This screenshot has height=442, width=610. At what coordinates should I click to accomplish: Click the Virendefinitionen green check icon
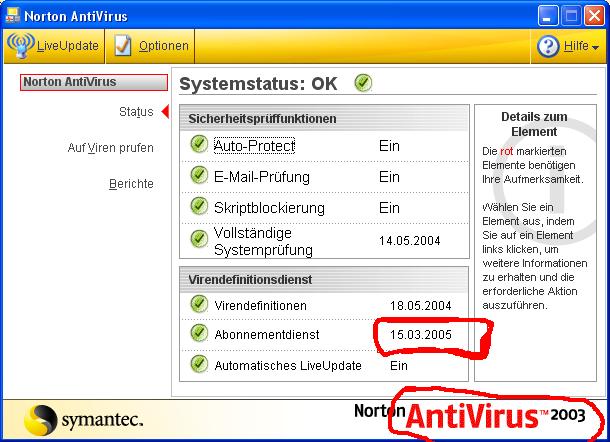click(x=199, y=304)
